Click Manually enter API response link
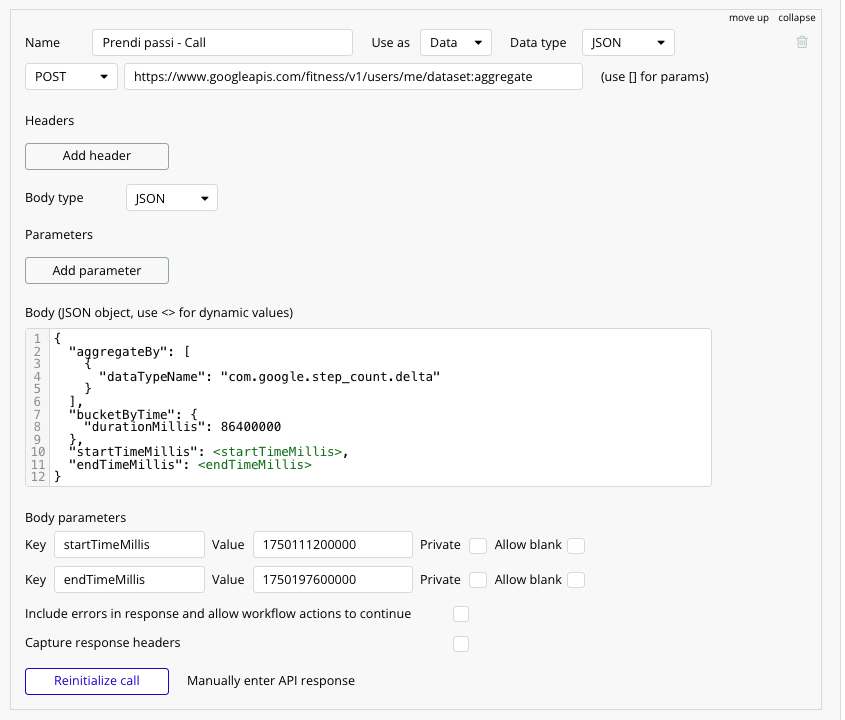This screenshot has height=720, width=845. coord(270,681)
